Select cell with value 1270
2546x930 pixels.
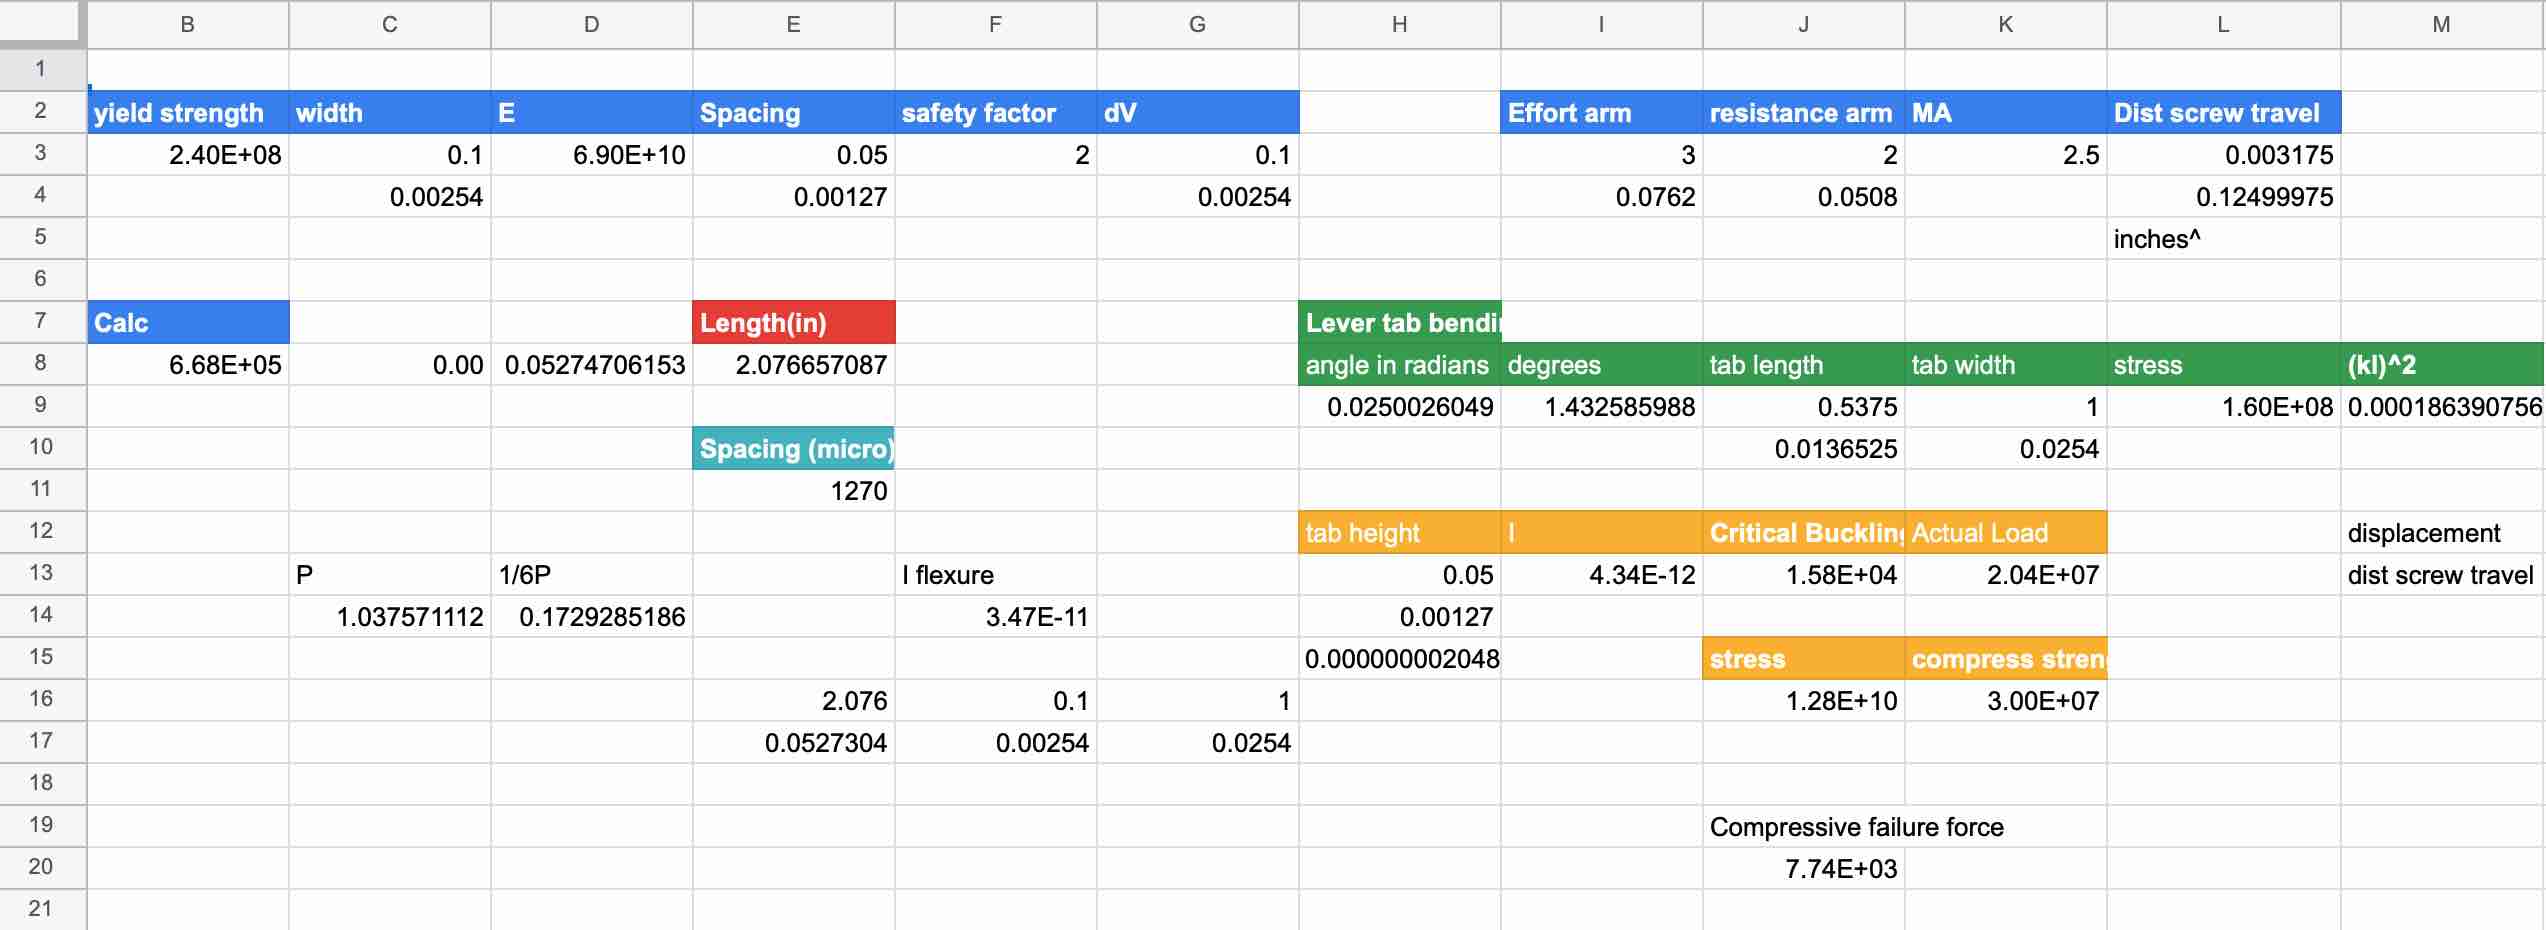coord(794,491)
